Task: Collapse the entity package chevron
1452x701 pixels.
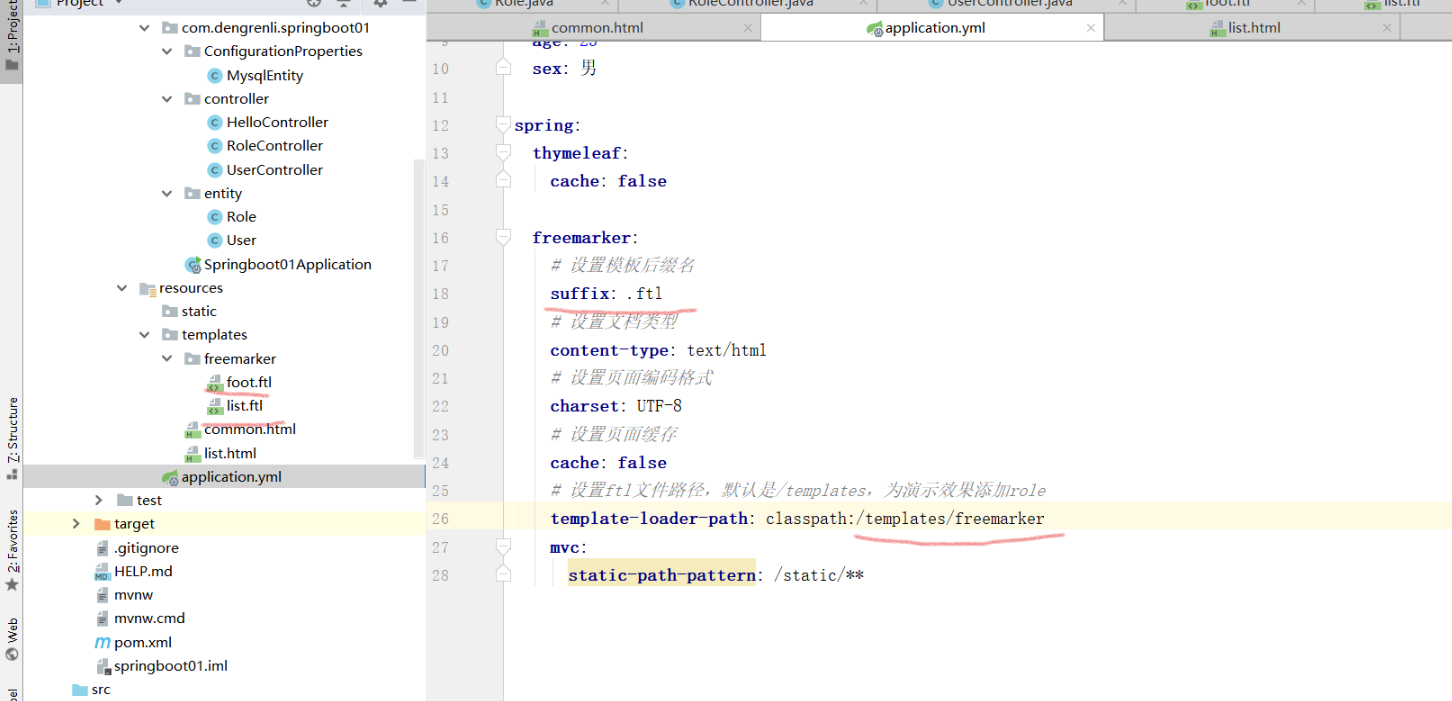Action: click(167, 193)
